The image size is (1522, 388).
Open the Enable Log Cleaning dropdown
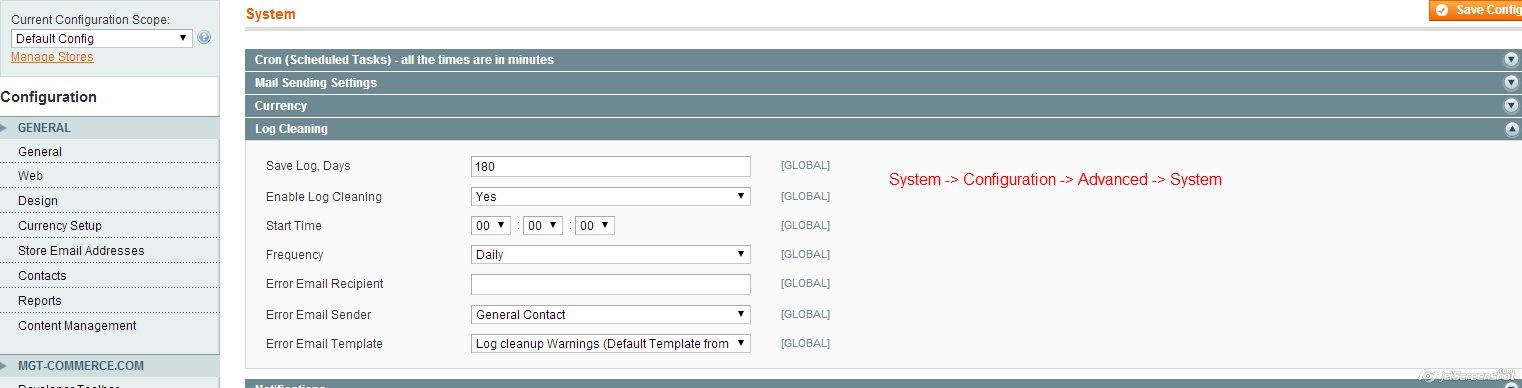[611, 197]
